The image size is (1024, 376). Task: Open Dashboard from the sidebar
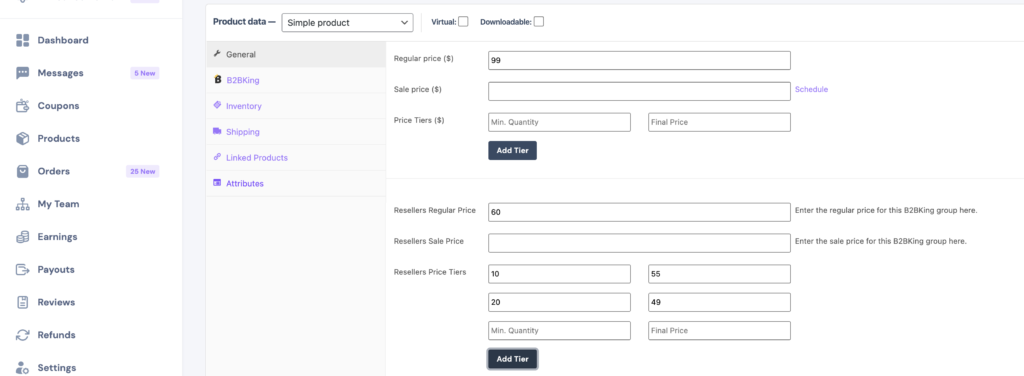coord(63,40)
